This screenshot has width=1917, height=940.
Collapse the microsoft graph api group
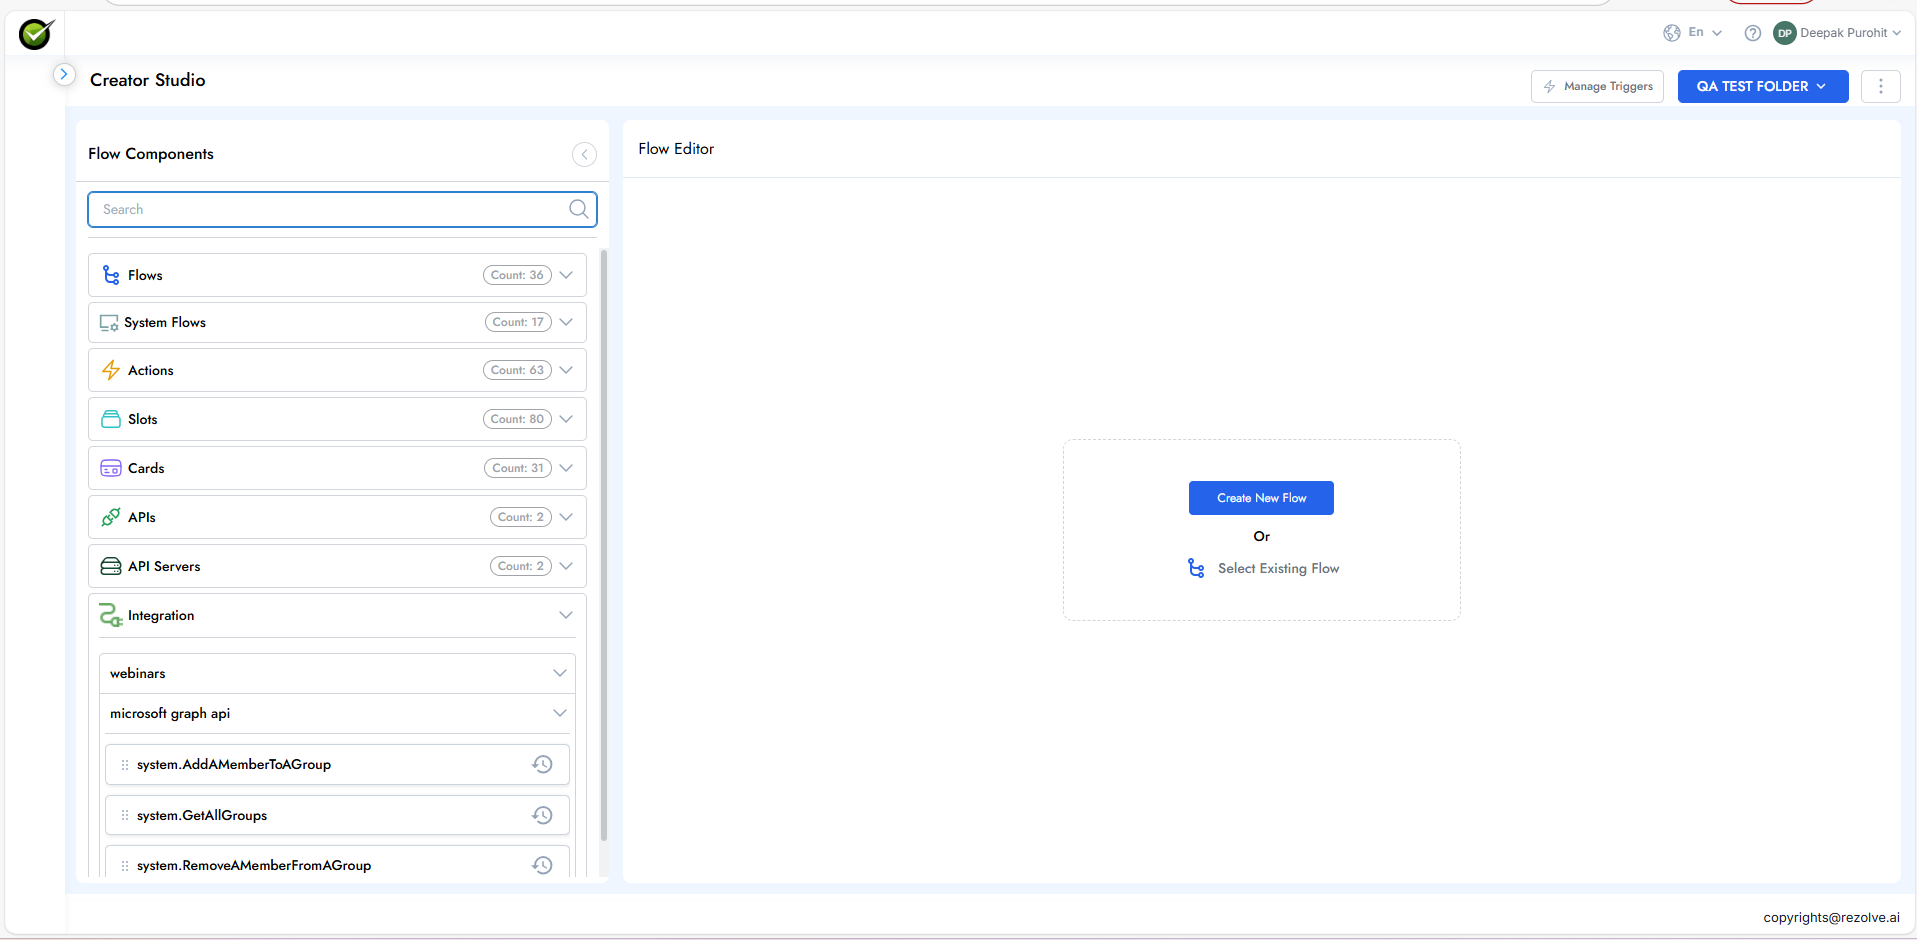[559, 713]
